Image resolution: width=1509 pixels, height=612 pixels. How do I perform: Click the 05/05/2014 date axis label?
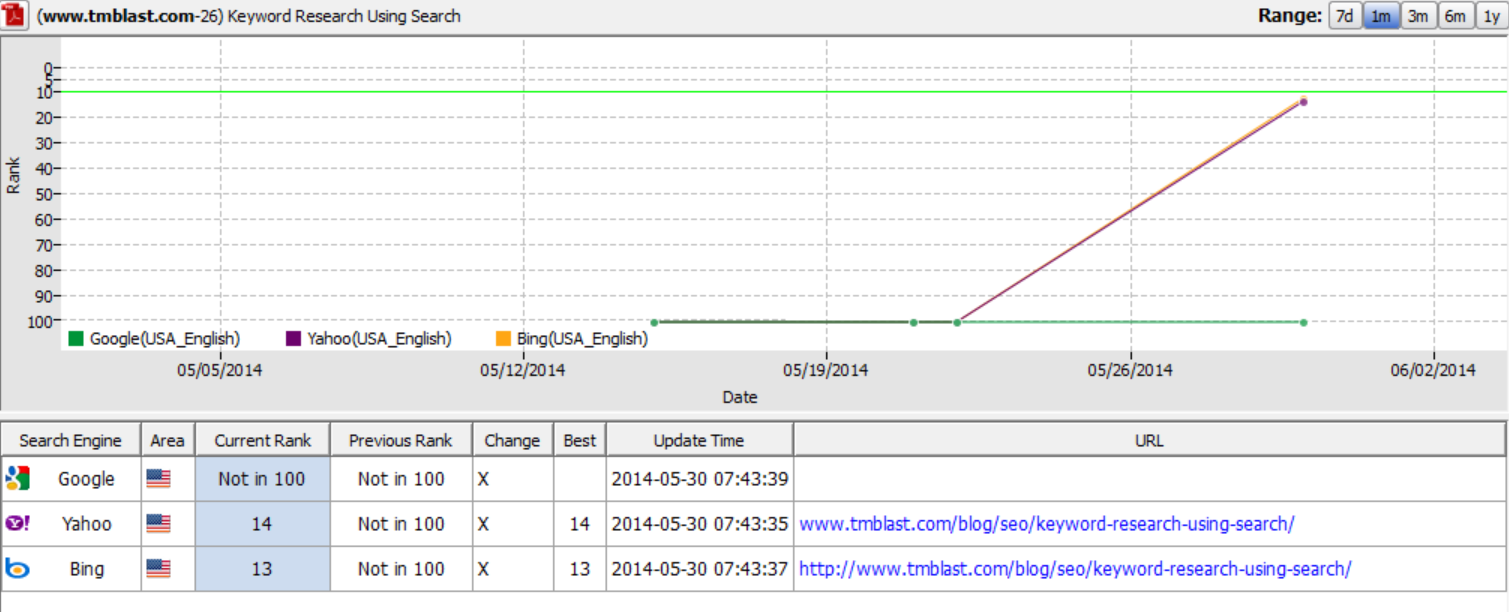coord(219,370)
